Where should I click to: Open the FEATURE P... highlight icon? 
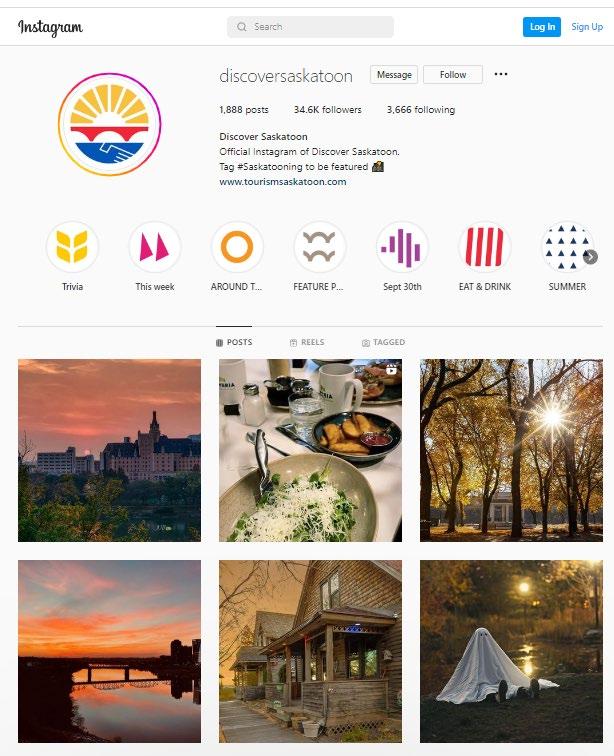pyautogui.click(x=319, y=246)
